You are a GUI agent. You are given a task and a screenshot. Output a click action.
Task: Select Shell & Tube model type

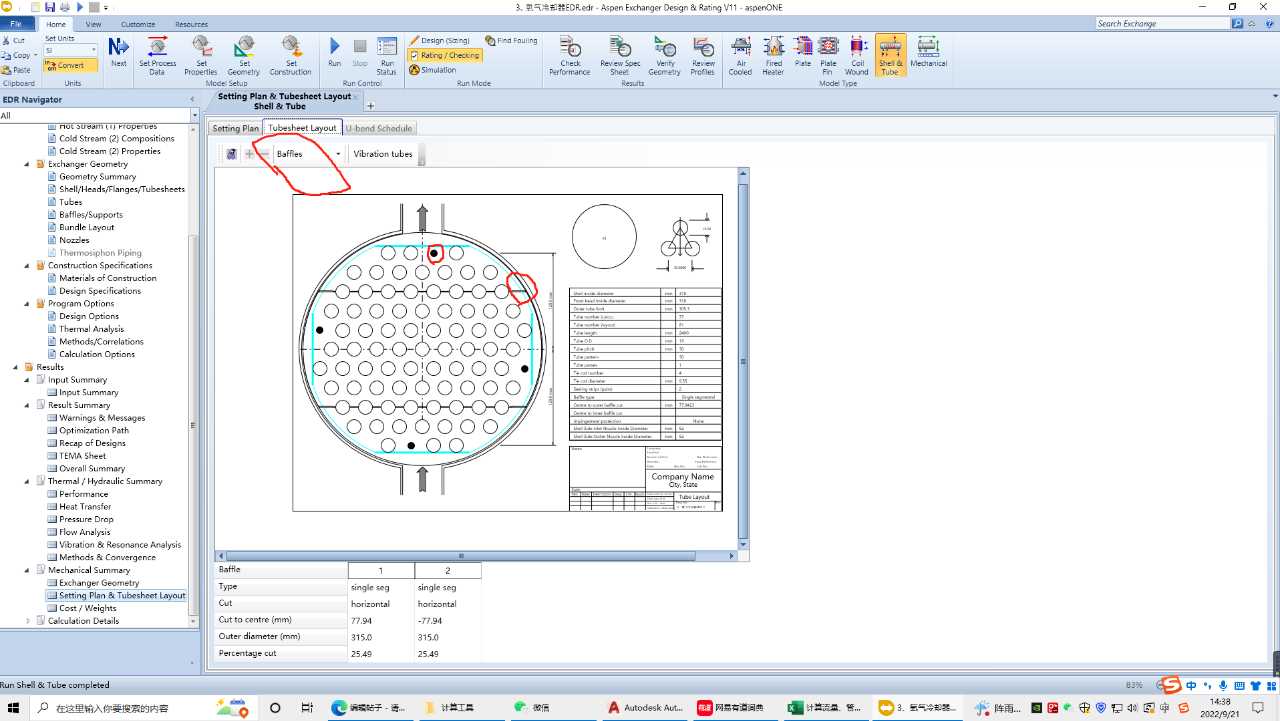(x=890, y=56)
